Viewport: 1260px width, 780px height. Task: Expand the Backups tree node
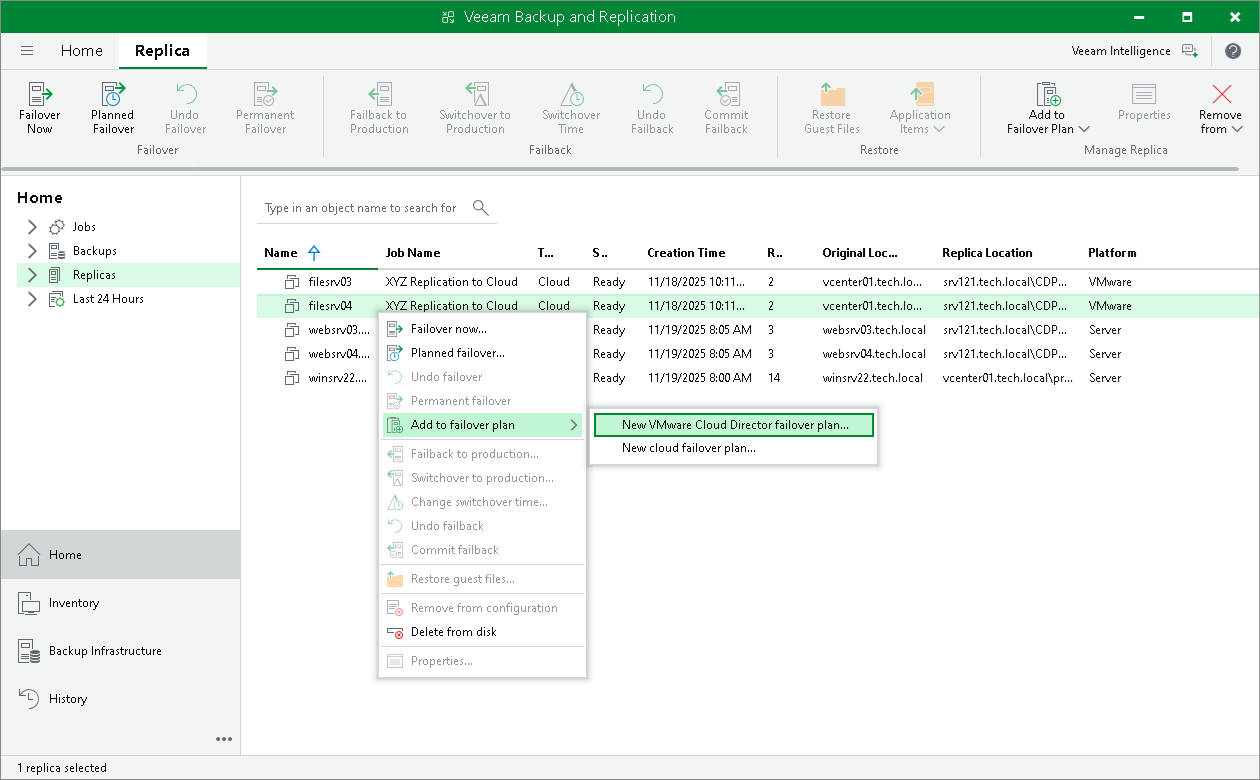[32, 251]
